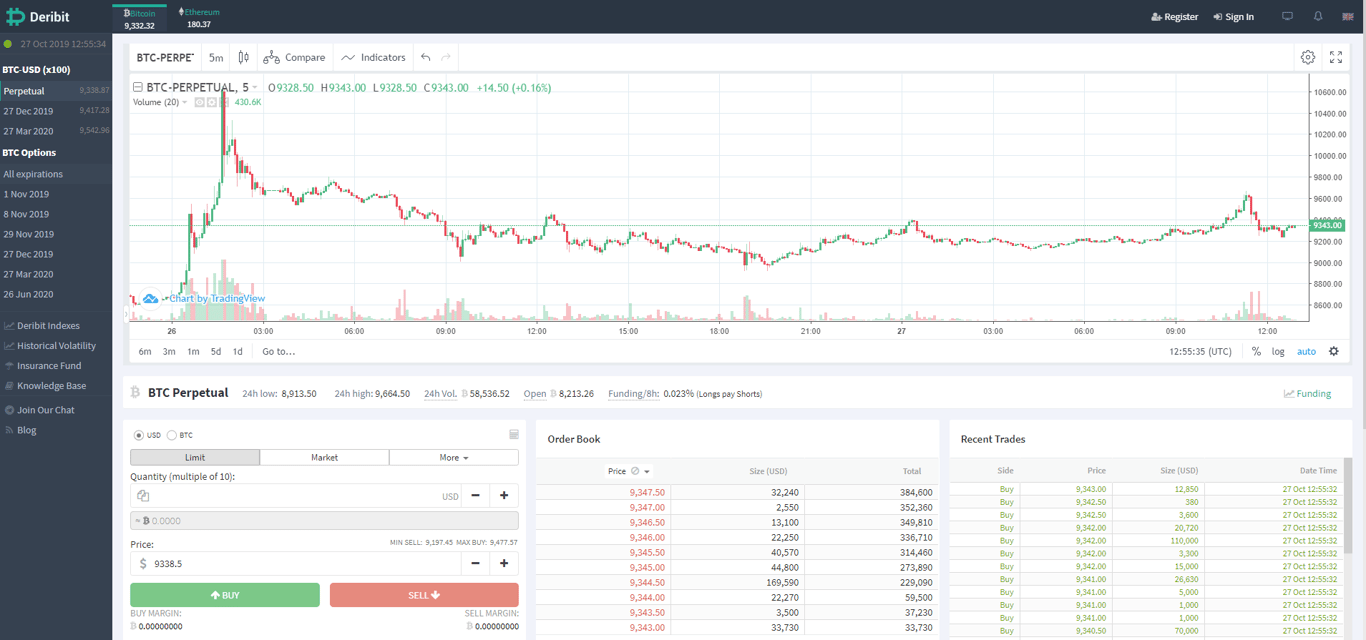Open the More order types dropdown

pyautogui.click(x=453, y=456)
